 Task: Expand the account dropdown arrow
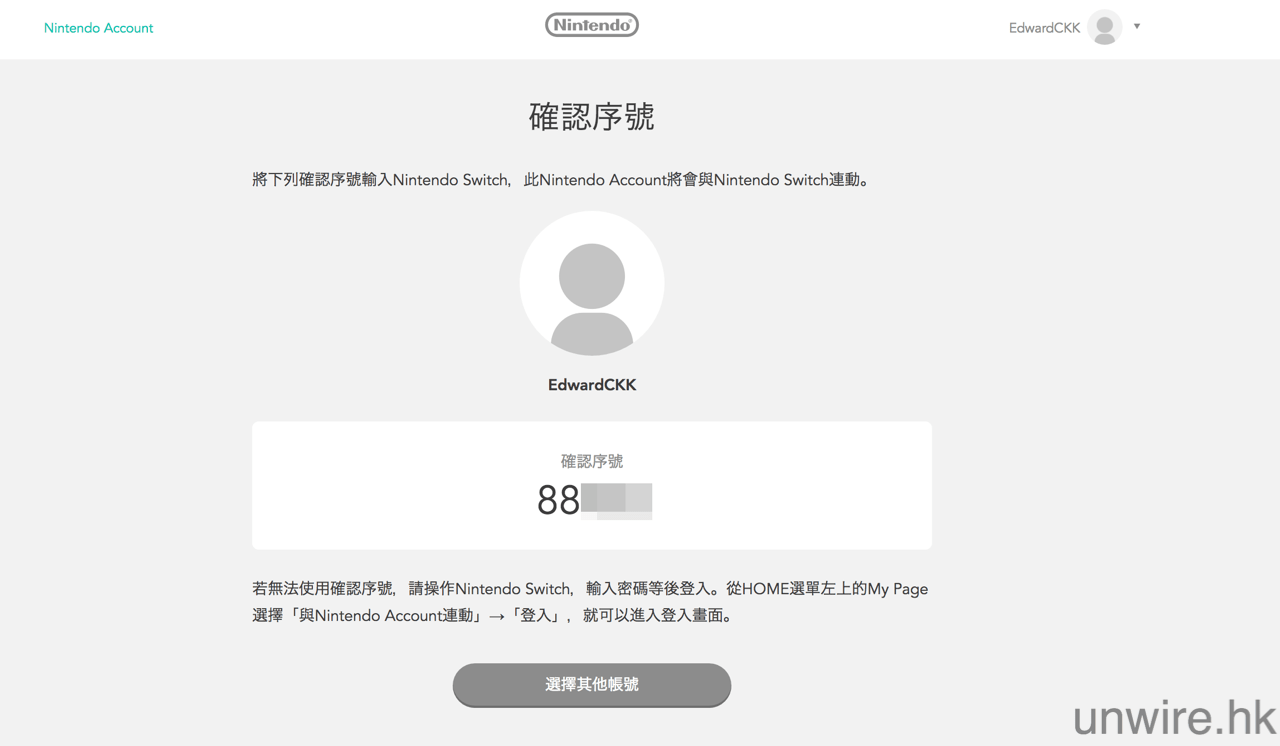[x=1137, y=27]
